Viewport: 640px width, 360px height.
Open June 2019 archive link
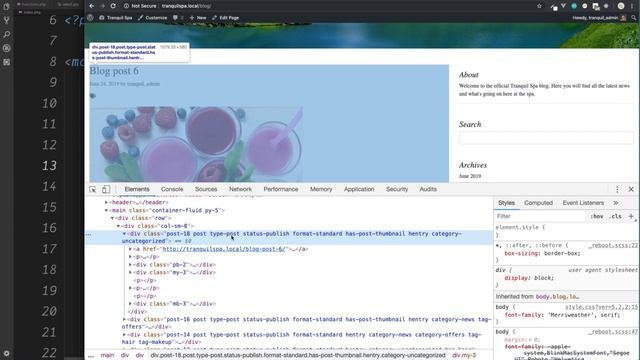tap(470, 176)
